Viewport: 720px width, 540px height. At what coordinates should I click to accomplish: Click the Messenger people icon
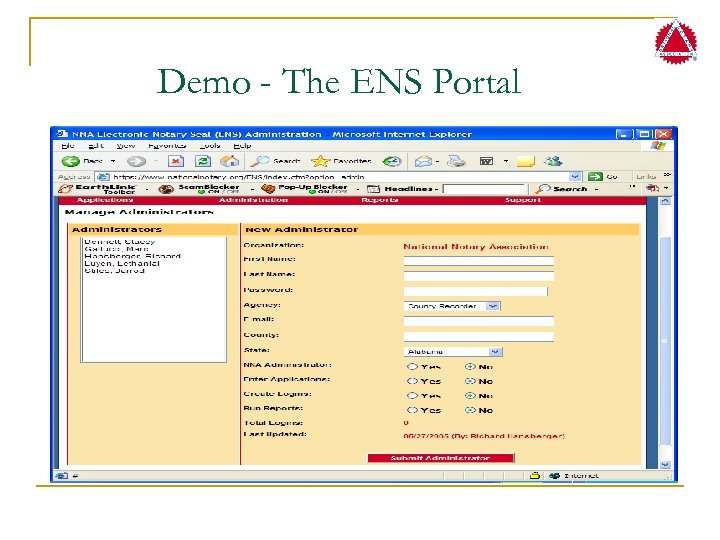[x=553, y=161]
